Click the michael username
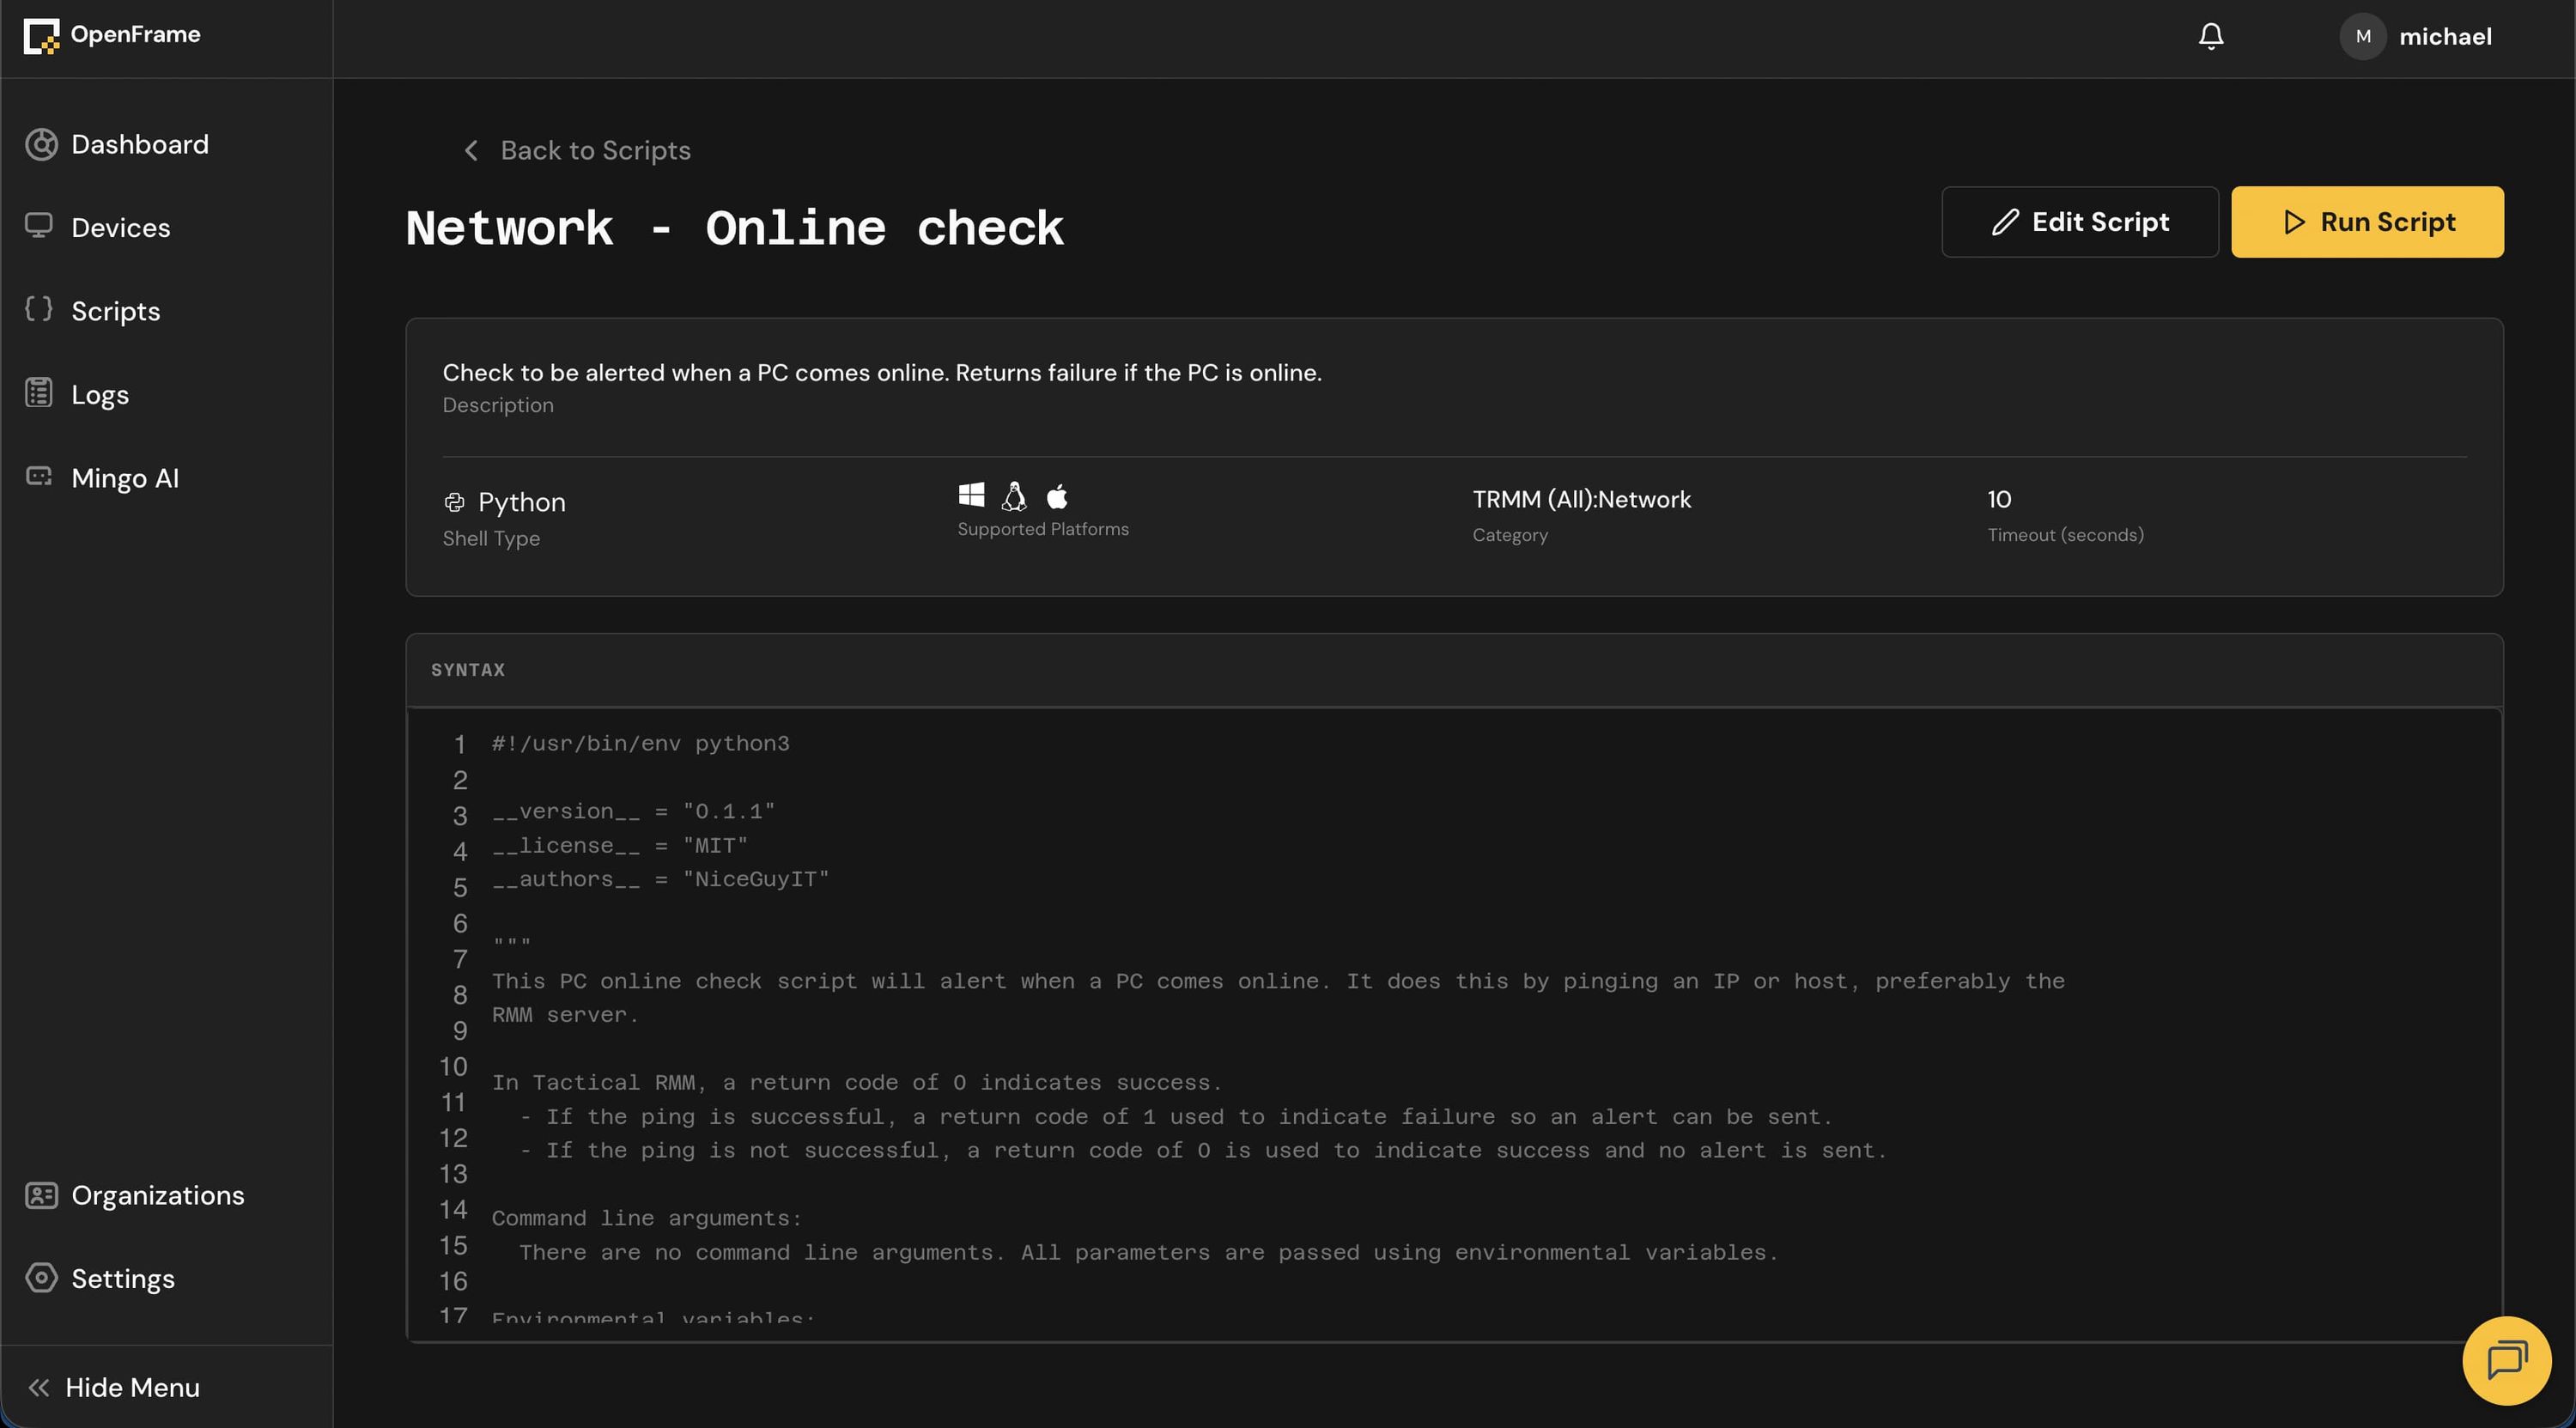Viewport: 2576px width, 1428px height. [x=2445, y=37]
